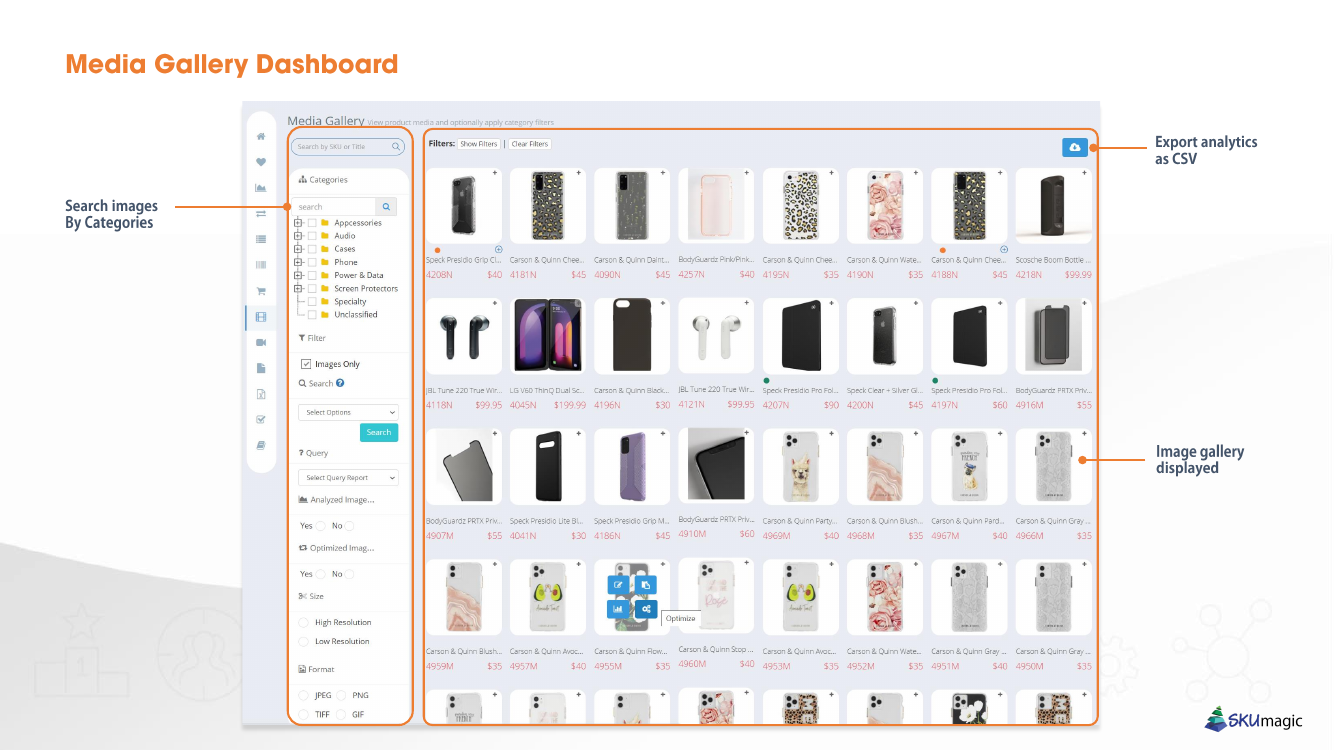Open the Home icon in the sidebar
The width and height of the screenshot is (1334, 750).
click(x=261, y=136)
